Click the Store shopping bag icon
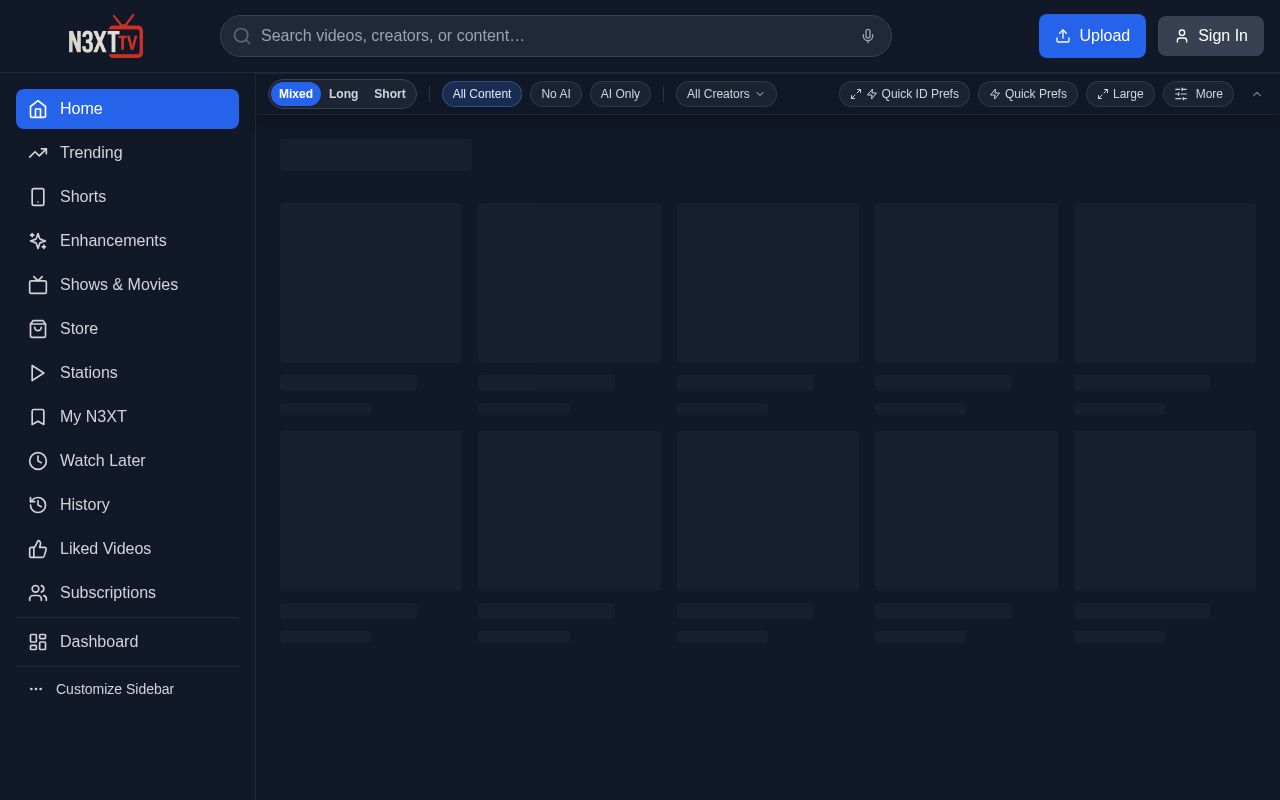The image size is (1280, 800). (x=38, y=329)
